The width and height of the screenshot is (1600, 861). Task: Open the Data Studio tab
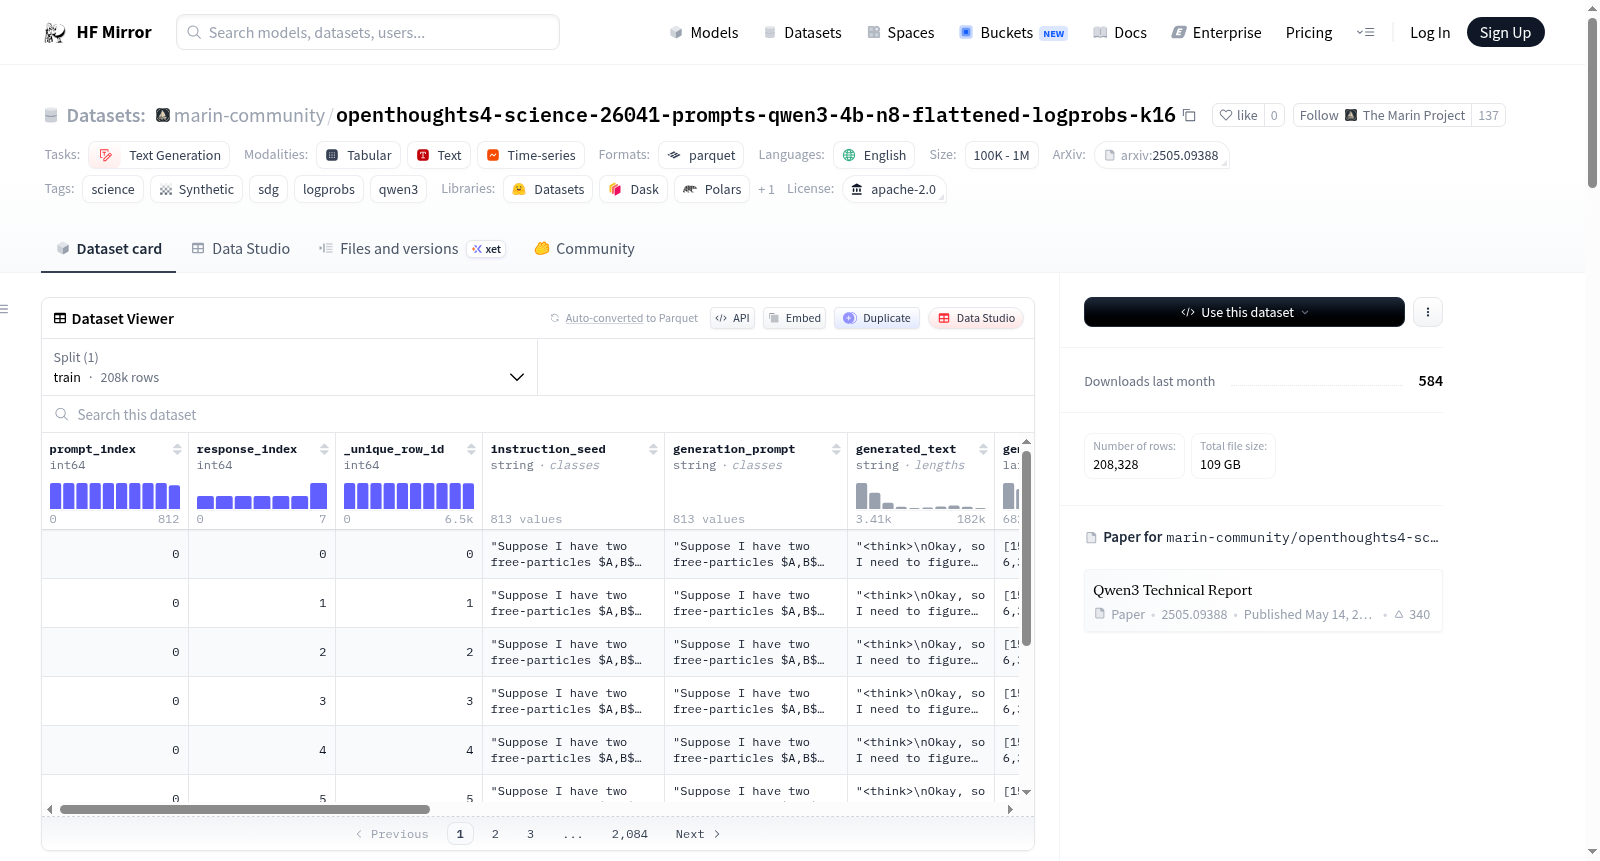(240, 248)
